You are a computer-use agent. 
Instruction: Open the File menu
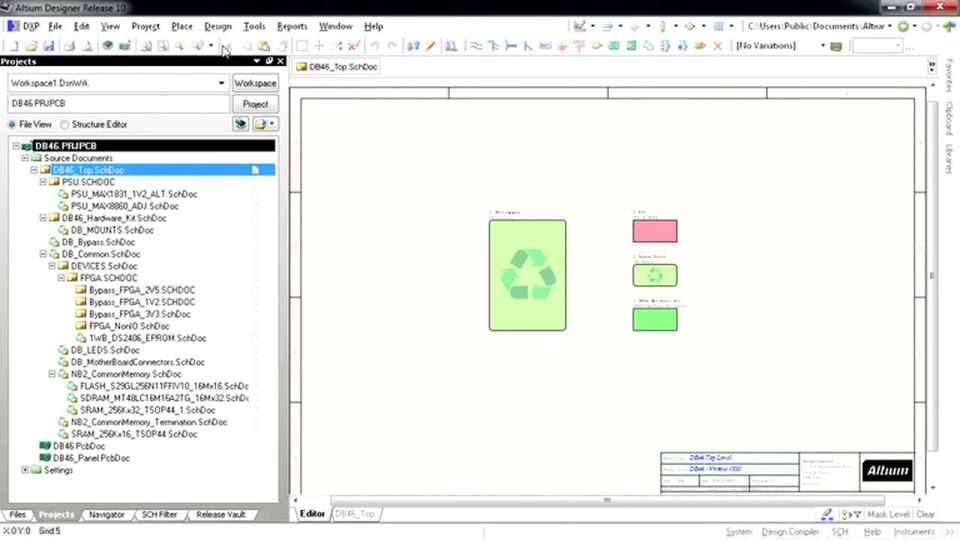(x=55, y=26)
